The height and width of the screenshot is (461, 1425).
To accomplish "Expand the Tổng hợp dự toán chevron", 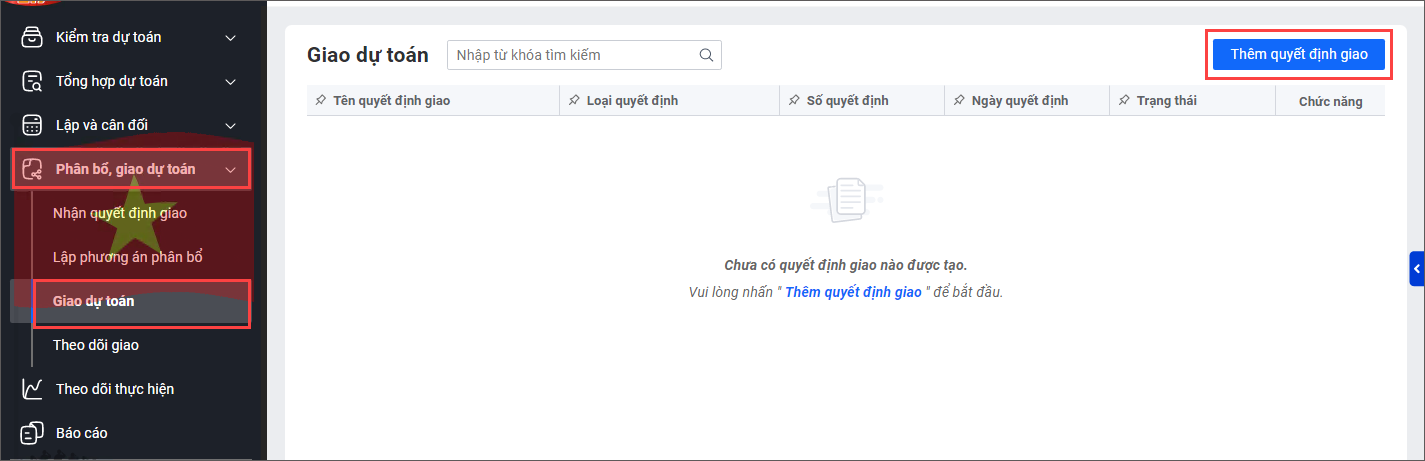I will click(x=231, y=82).
